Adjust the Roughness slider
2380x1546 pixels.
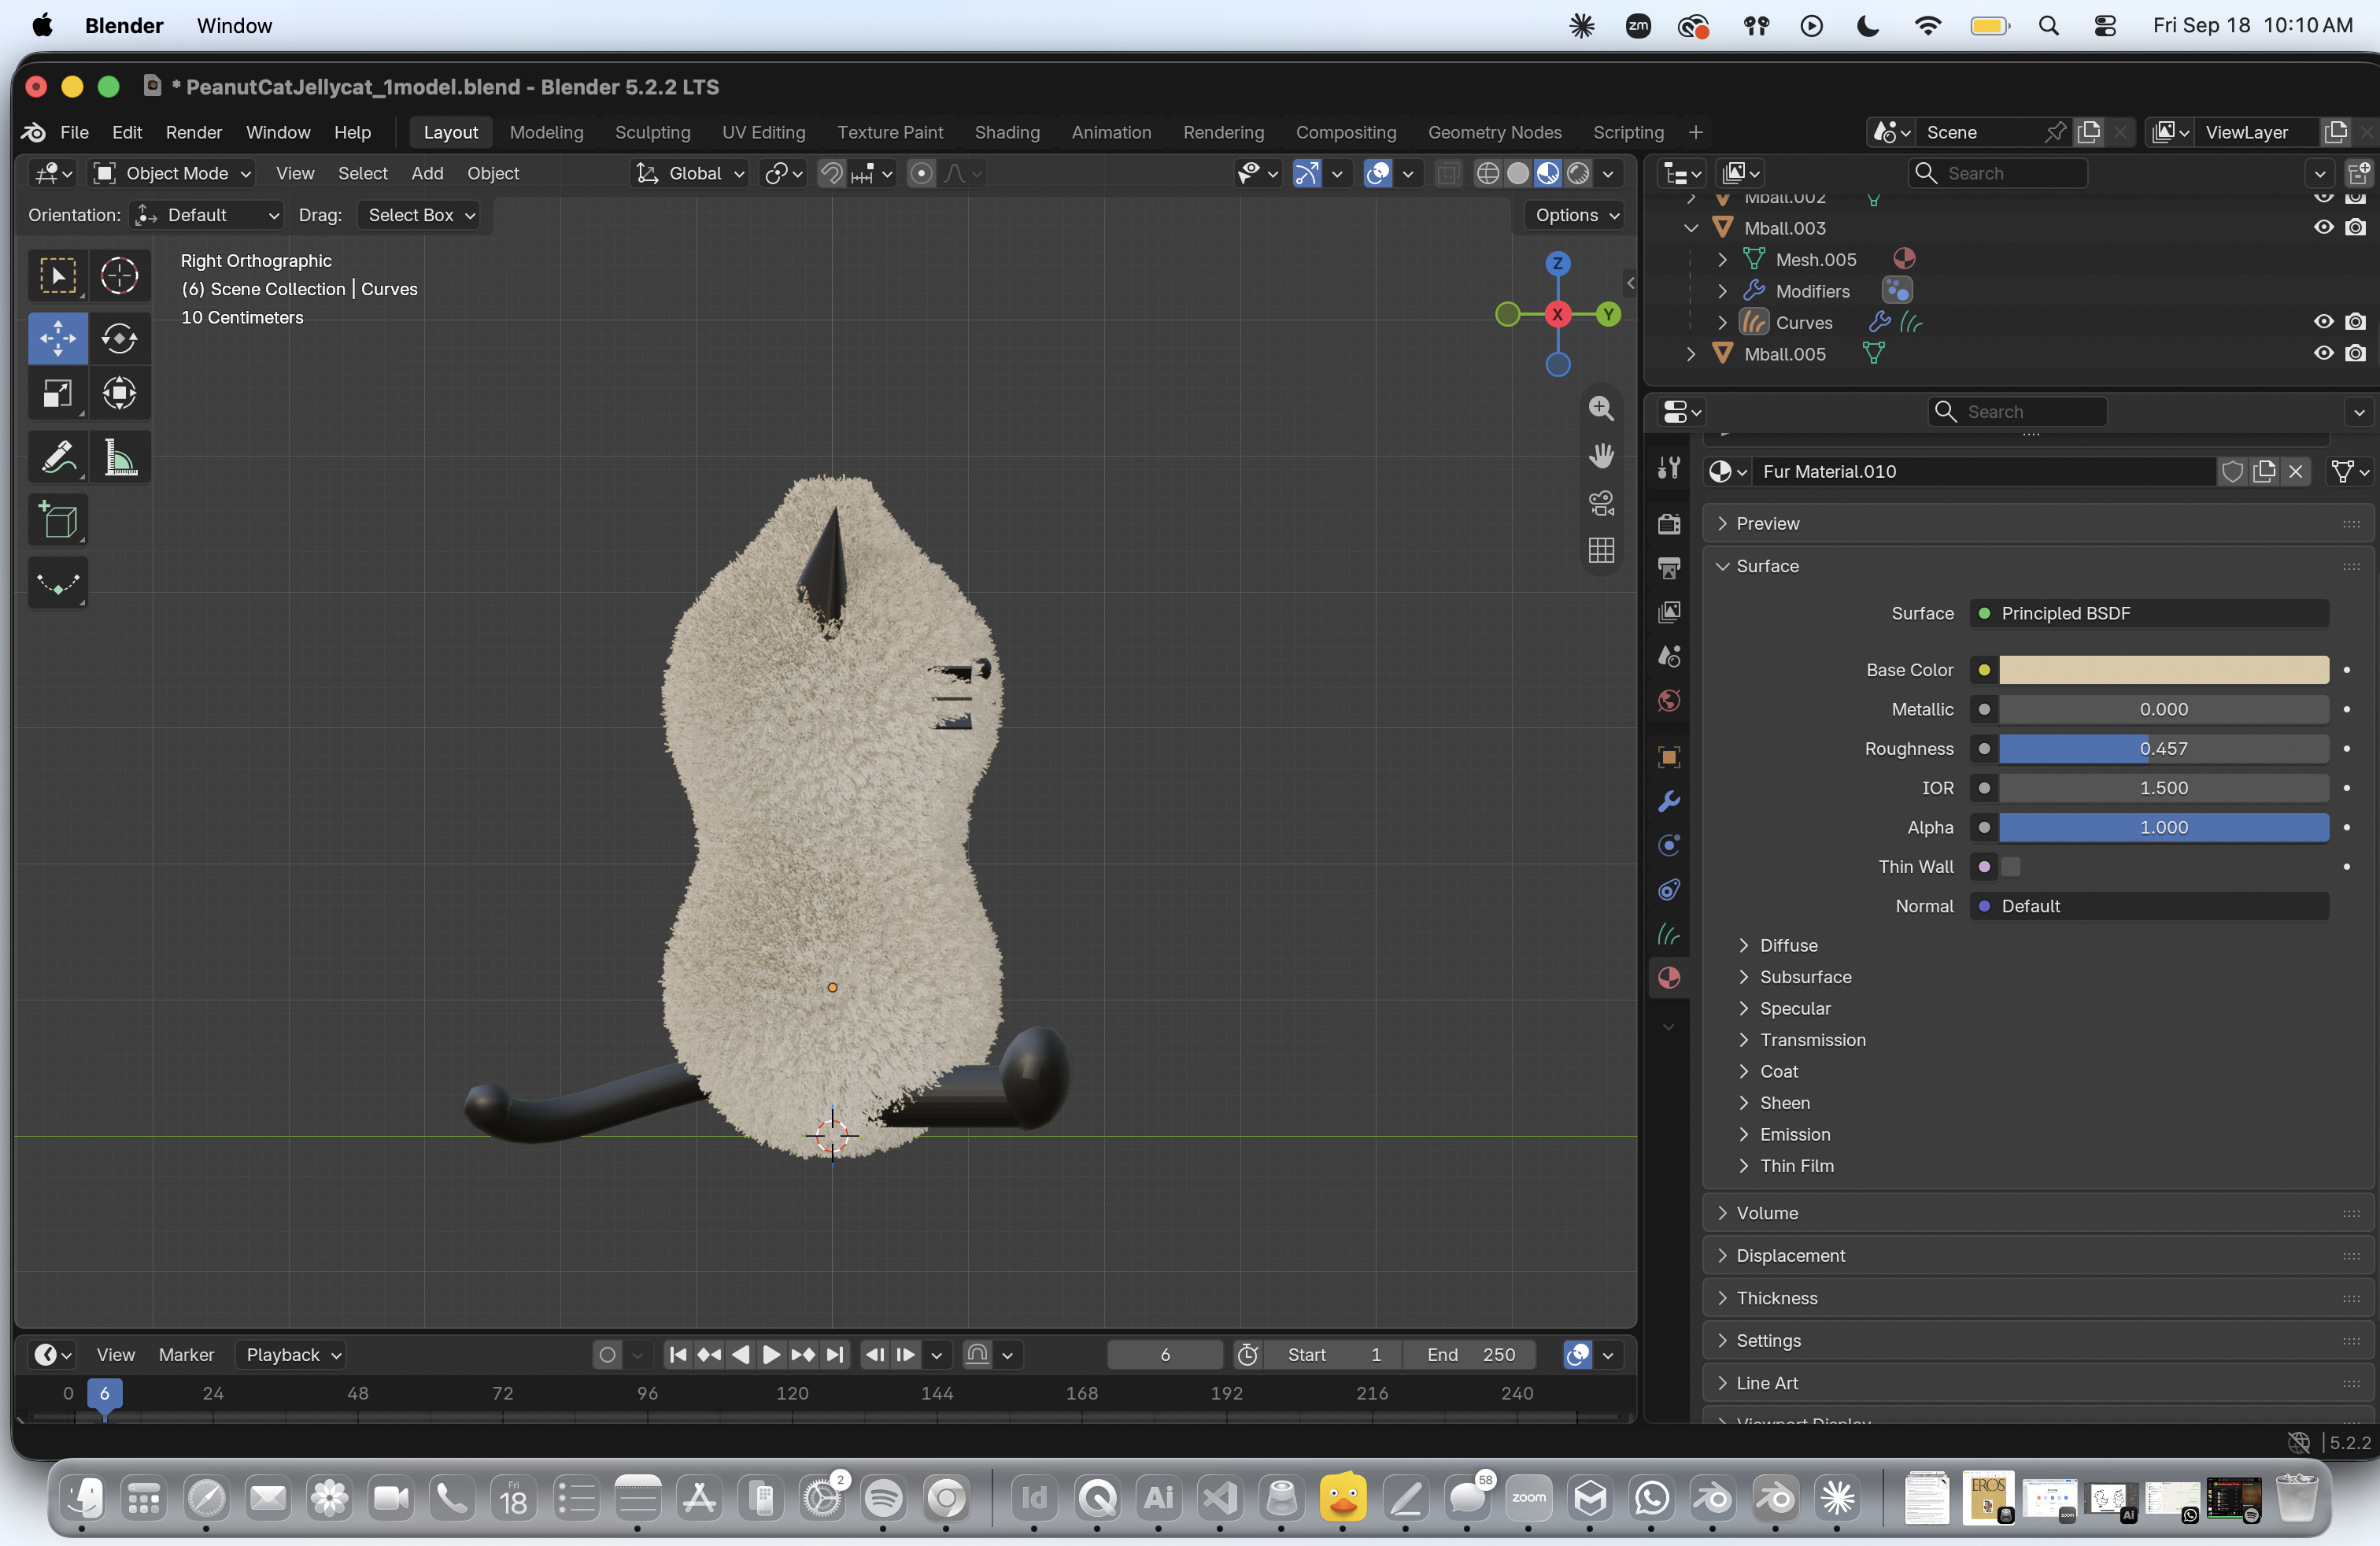tap(2164, 749)
